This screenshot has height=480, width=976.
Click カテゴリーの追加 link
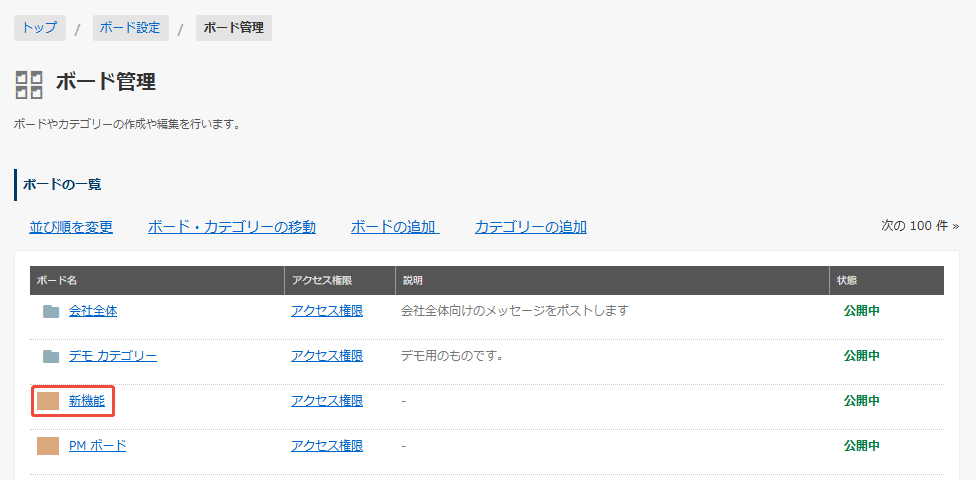point(530,227)
